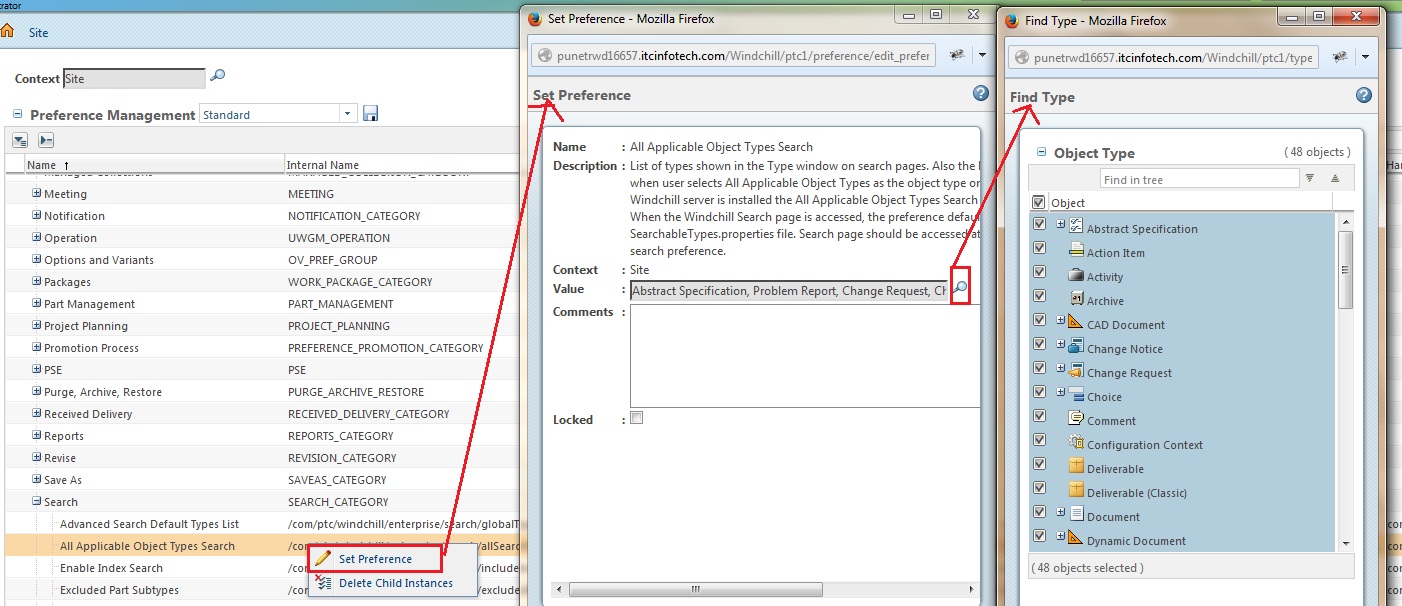This screenshot has height=606, width=1402.
Task: Click the Action Item type icon
Action: (1076, 250)
